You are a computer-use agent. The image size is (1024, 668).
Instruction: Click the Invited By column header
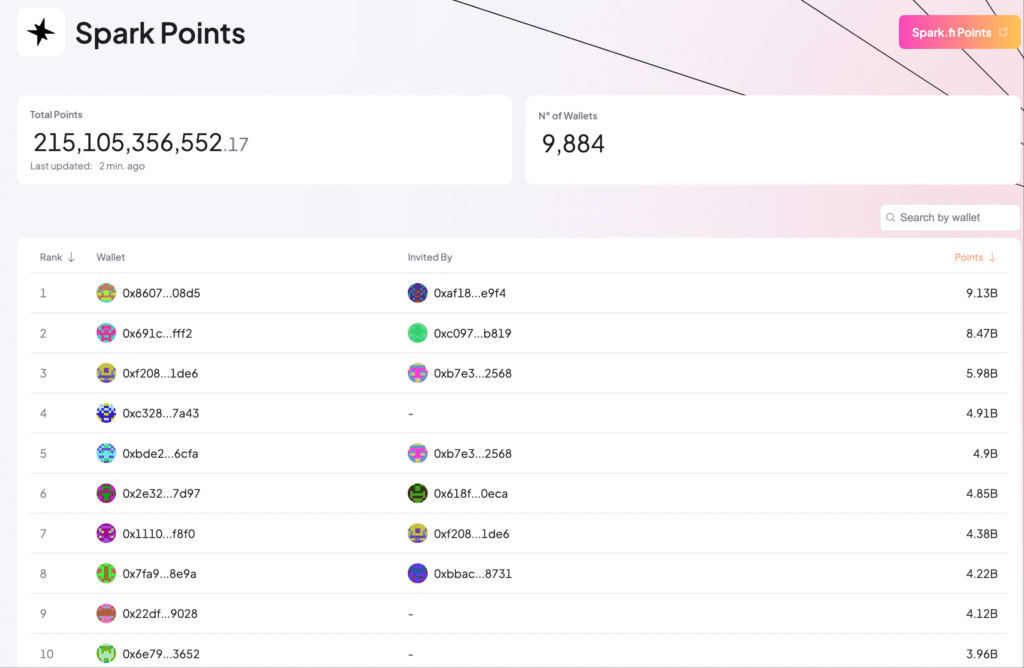(430, 257)
